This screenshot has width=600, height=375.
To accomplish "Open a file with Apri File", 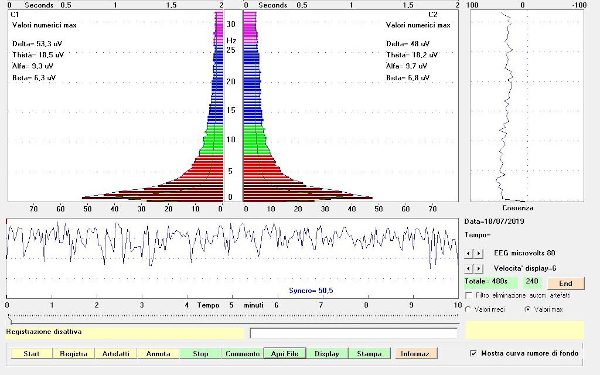I will [x=285, y=353].
